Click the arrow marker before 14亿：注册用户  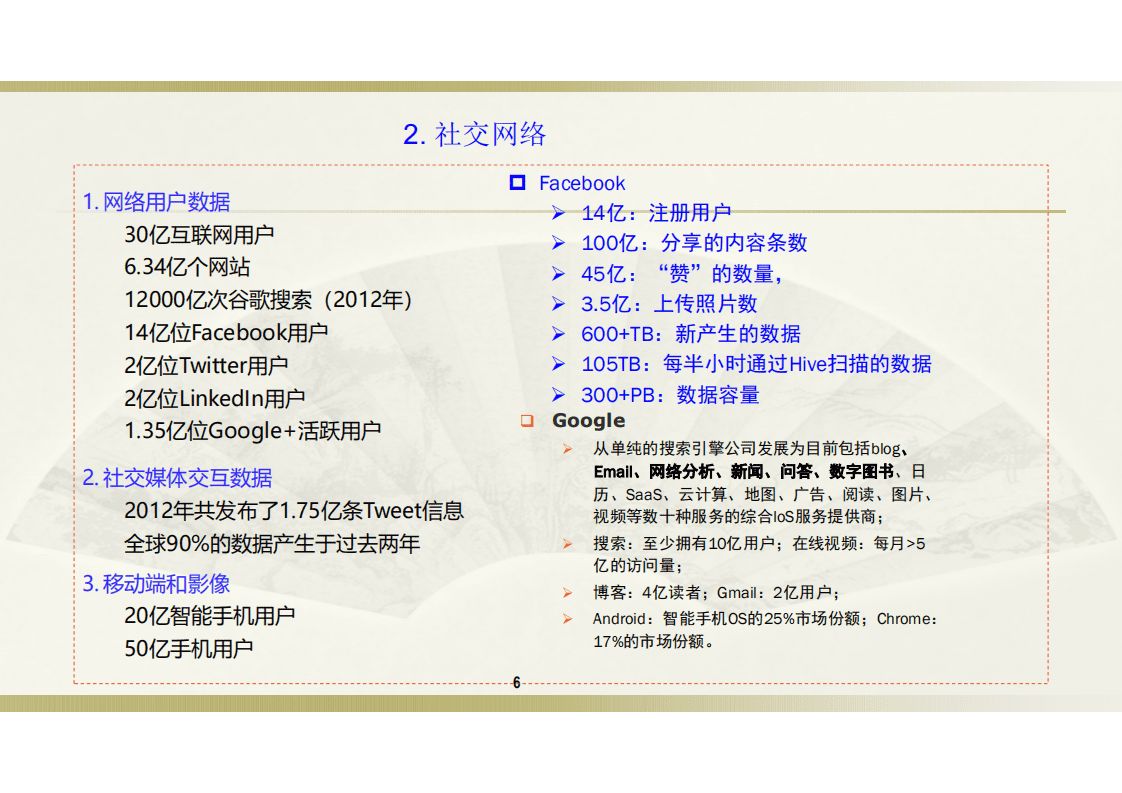click(558, 213)
